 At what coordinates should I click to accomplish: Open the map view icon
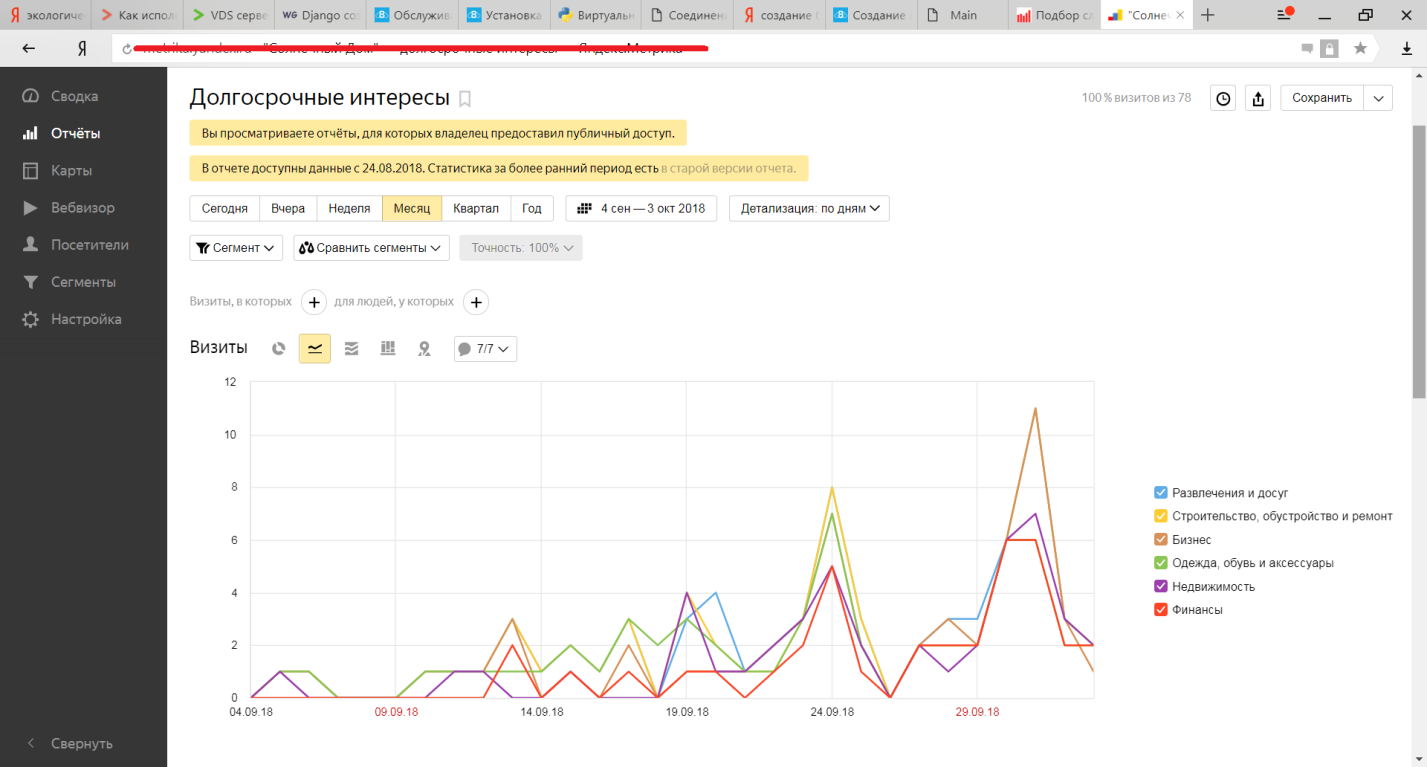[424, 348]
